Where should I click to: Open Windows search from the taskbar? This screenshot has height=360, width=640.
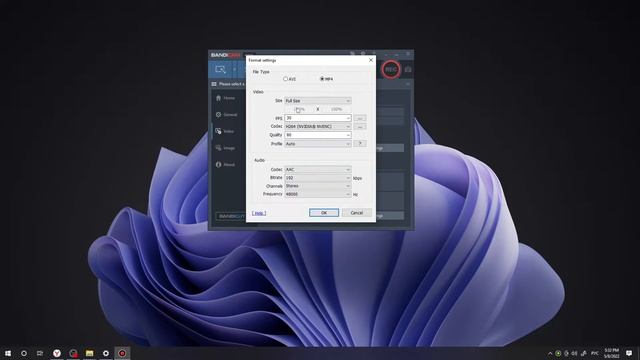[x=24, y=353]
